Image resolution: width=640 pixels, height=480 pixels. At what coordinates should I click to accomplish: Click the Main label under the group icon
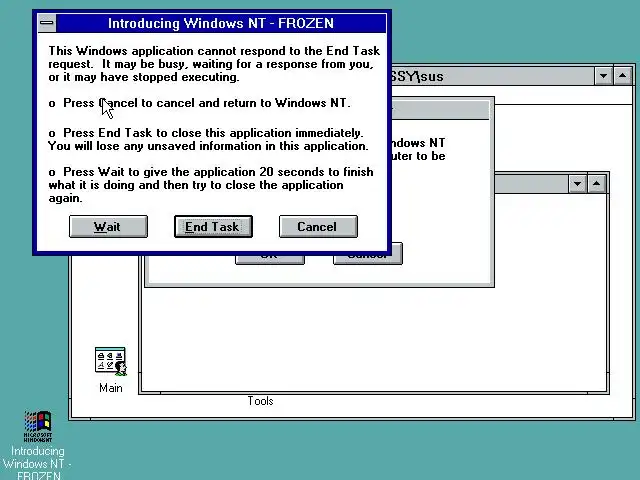pos(111,388)
